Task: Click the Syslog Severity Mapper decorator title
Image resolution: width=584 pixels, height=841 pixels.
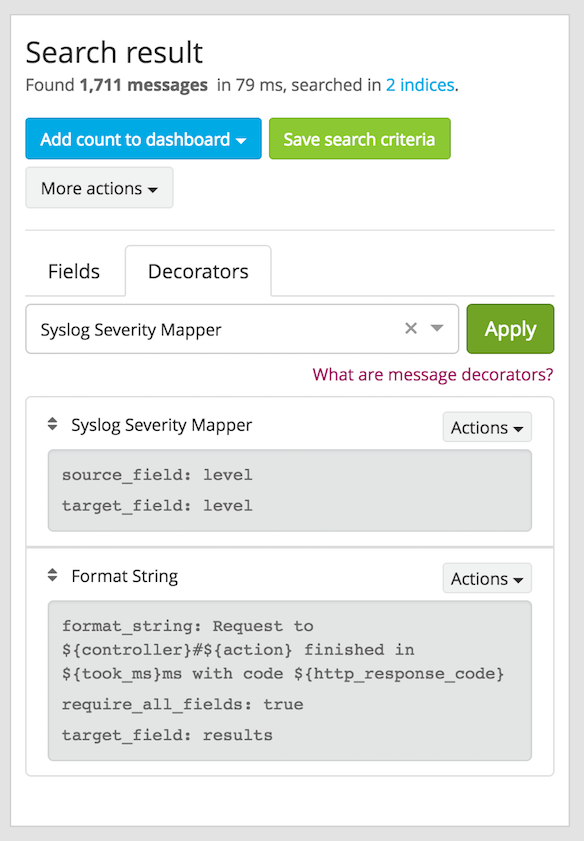Action: click(x=161, y=425)
